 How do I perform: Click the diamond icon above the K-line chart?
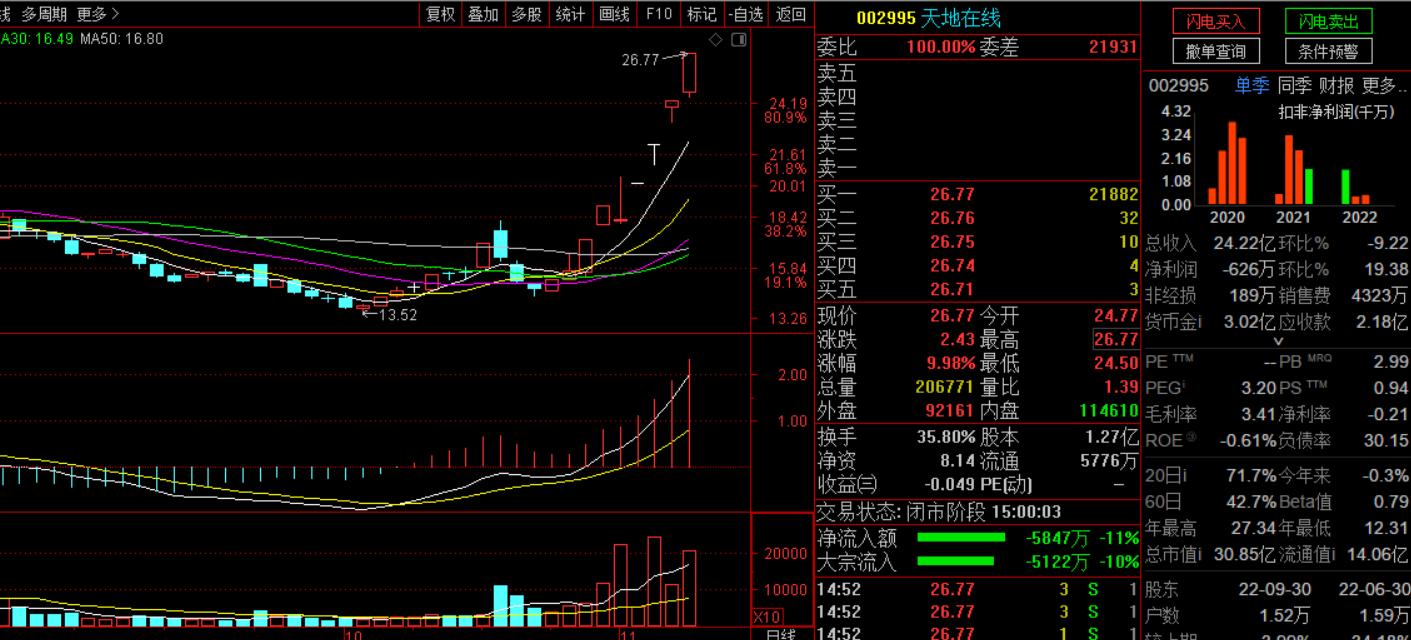[x=715, y=39]
